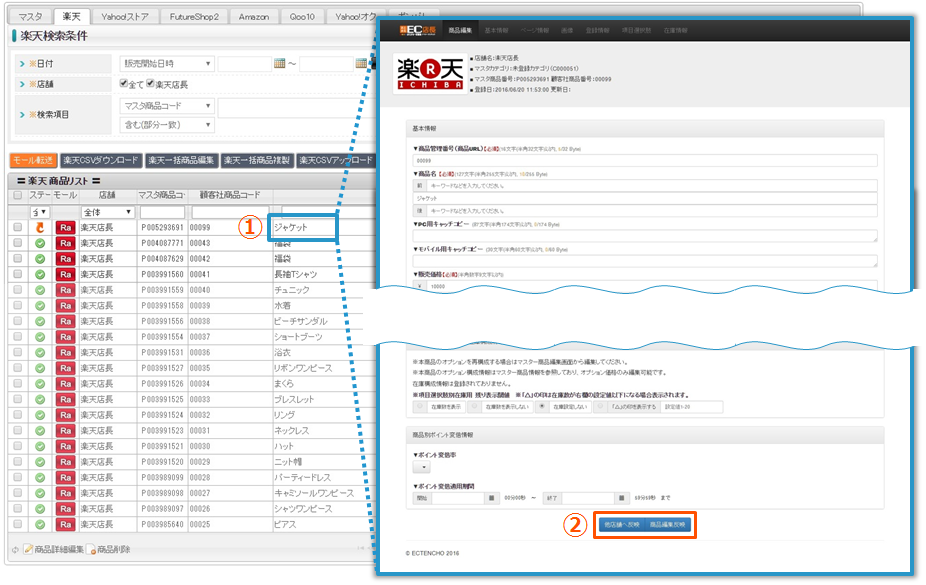
Task: Click the Ra mall icon in row P003991531
Action: (x=65, y=352)
